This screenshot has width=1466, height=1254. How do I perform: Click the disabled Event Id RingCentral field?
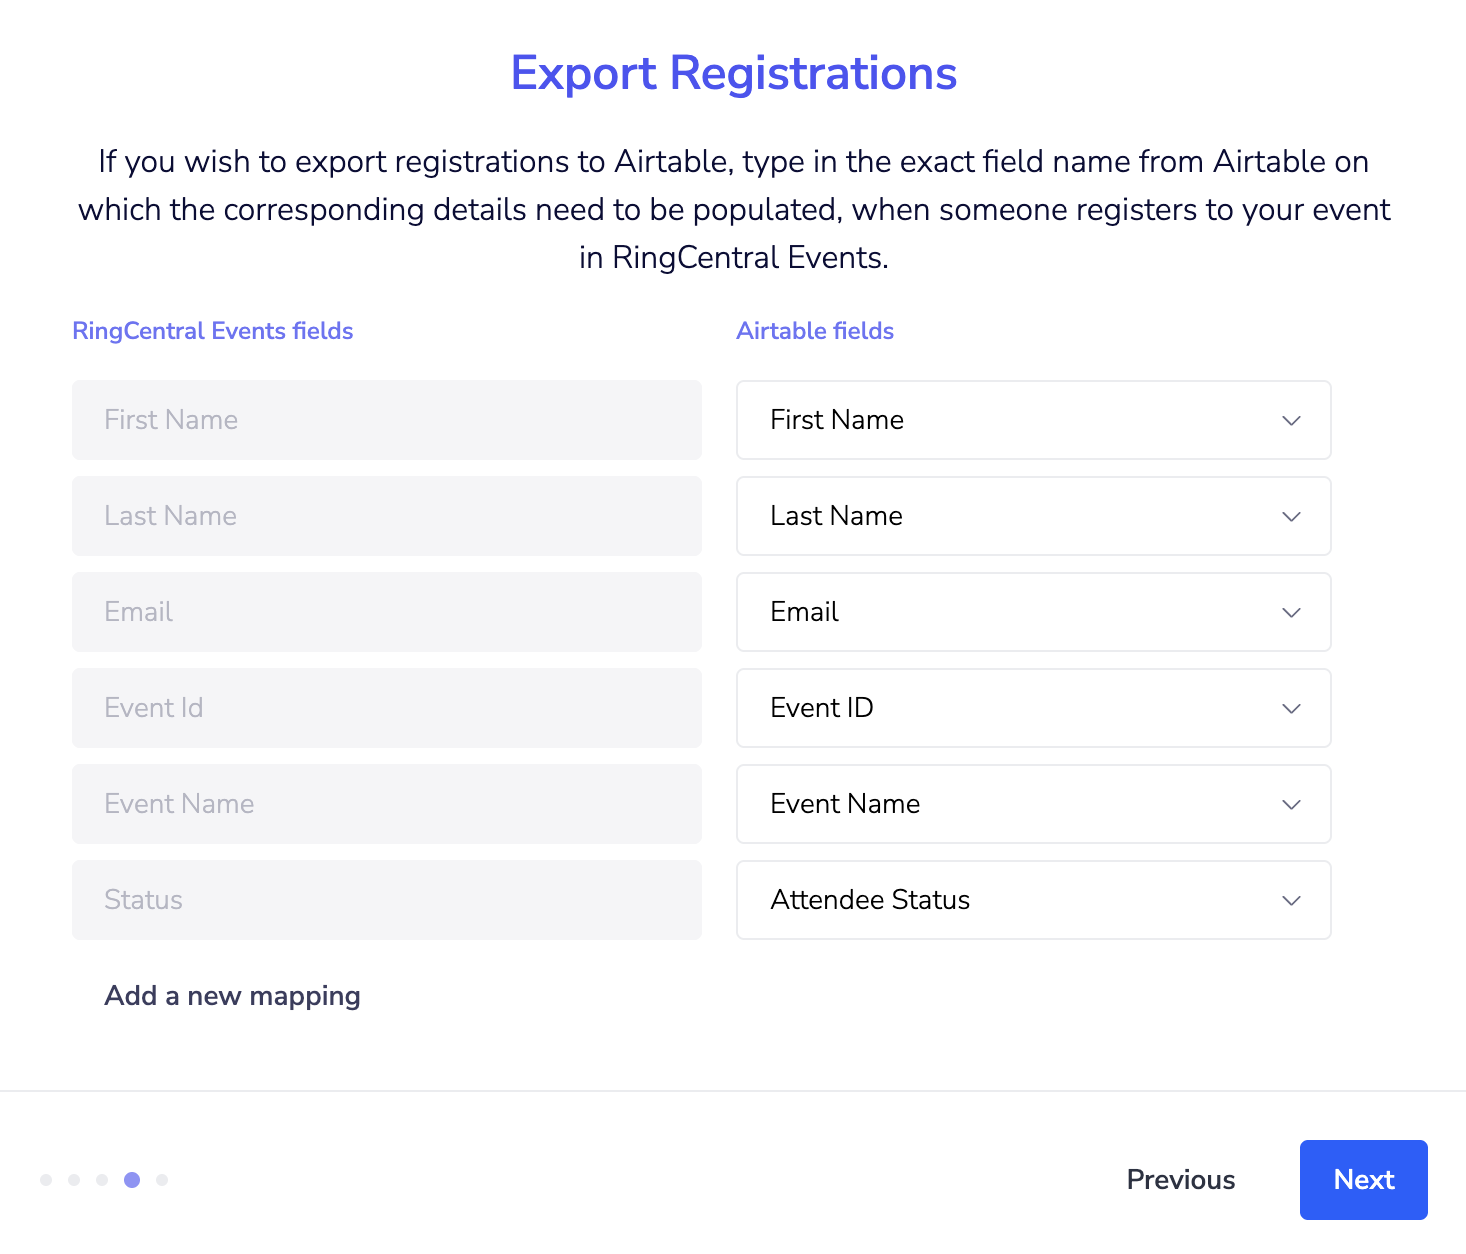tap(387, 708)
